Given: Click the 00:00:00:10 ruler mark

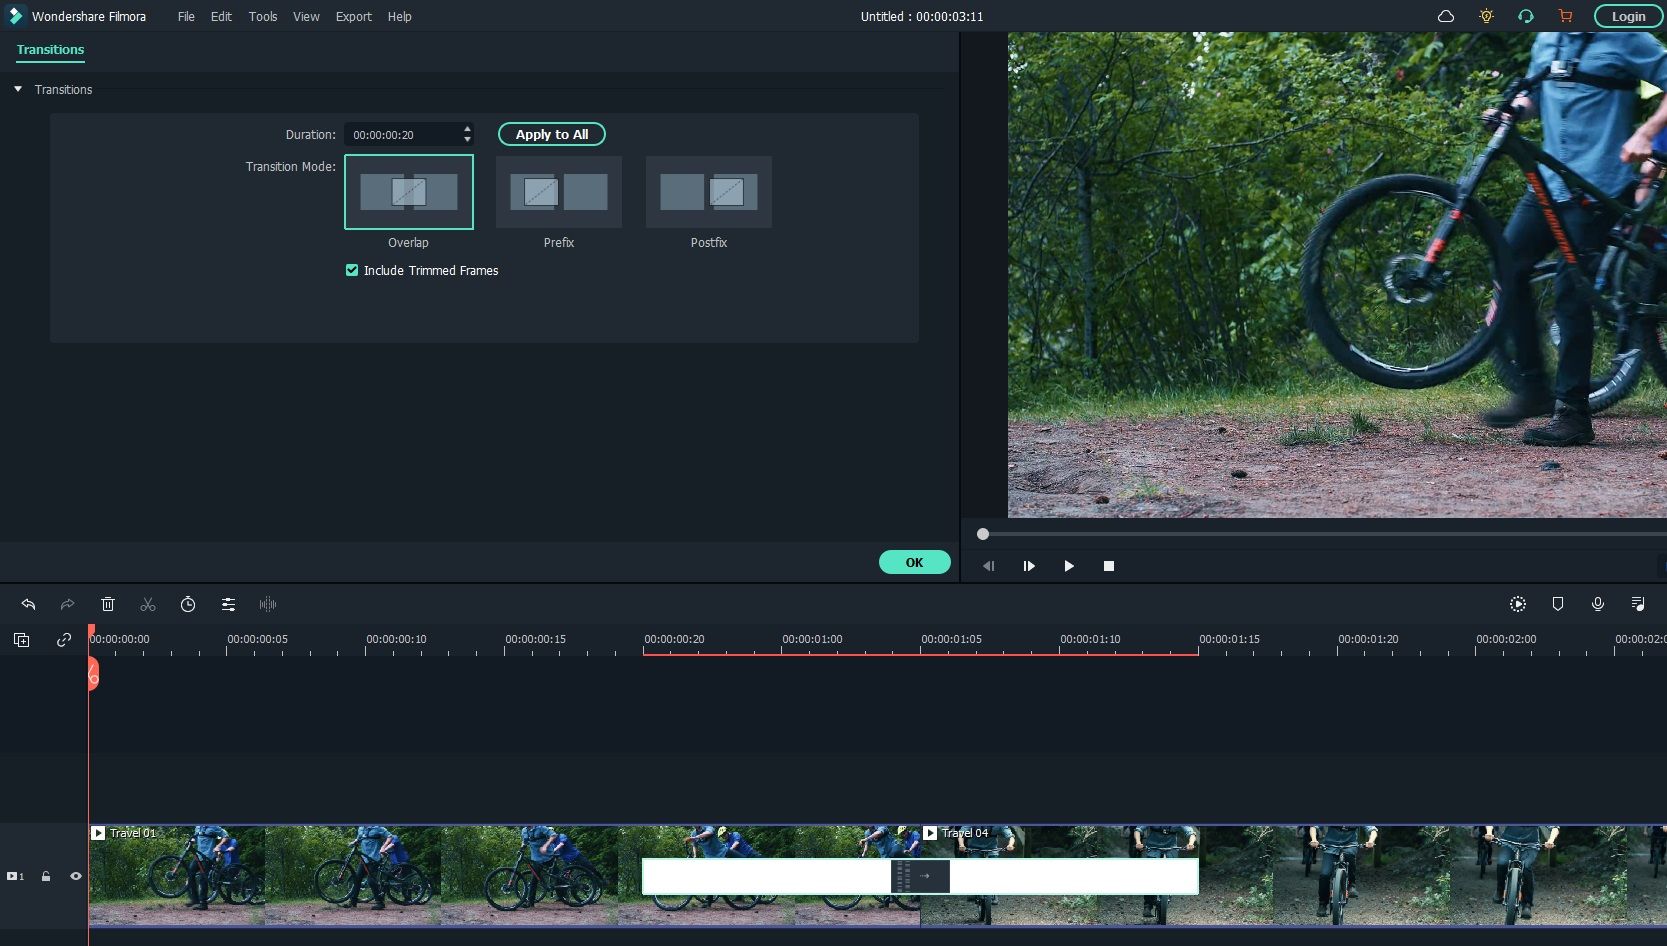Looking at the screenshot, I should 396,639.
